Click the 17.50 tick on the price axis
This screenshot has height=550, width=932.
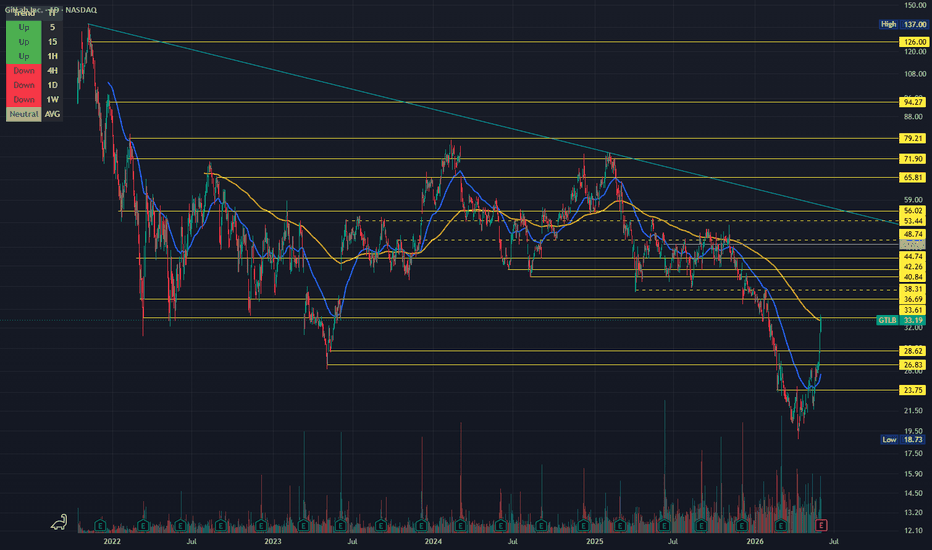coord(914,454)
